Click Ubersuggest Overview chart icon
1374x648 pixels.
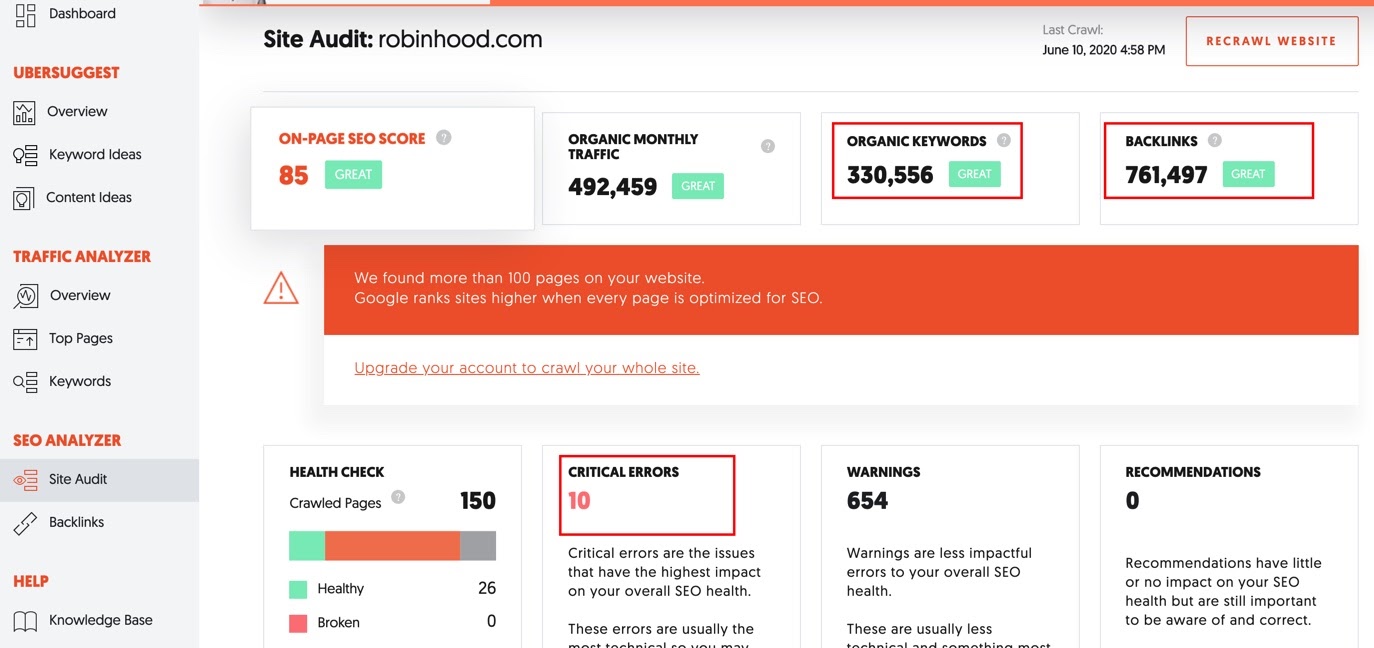(24, 112)
